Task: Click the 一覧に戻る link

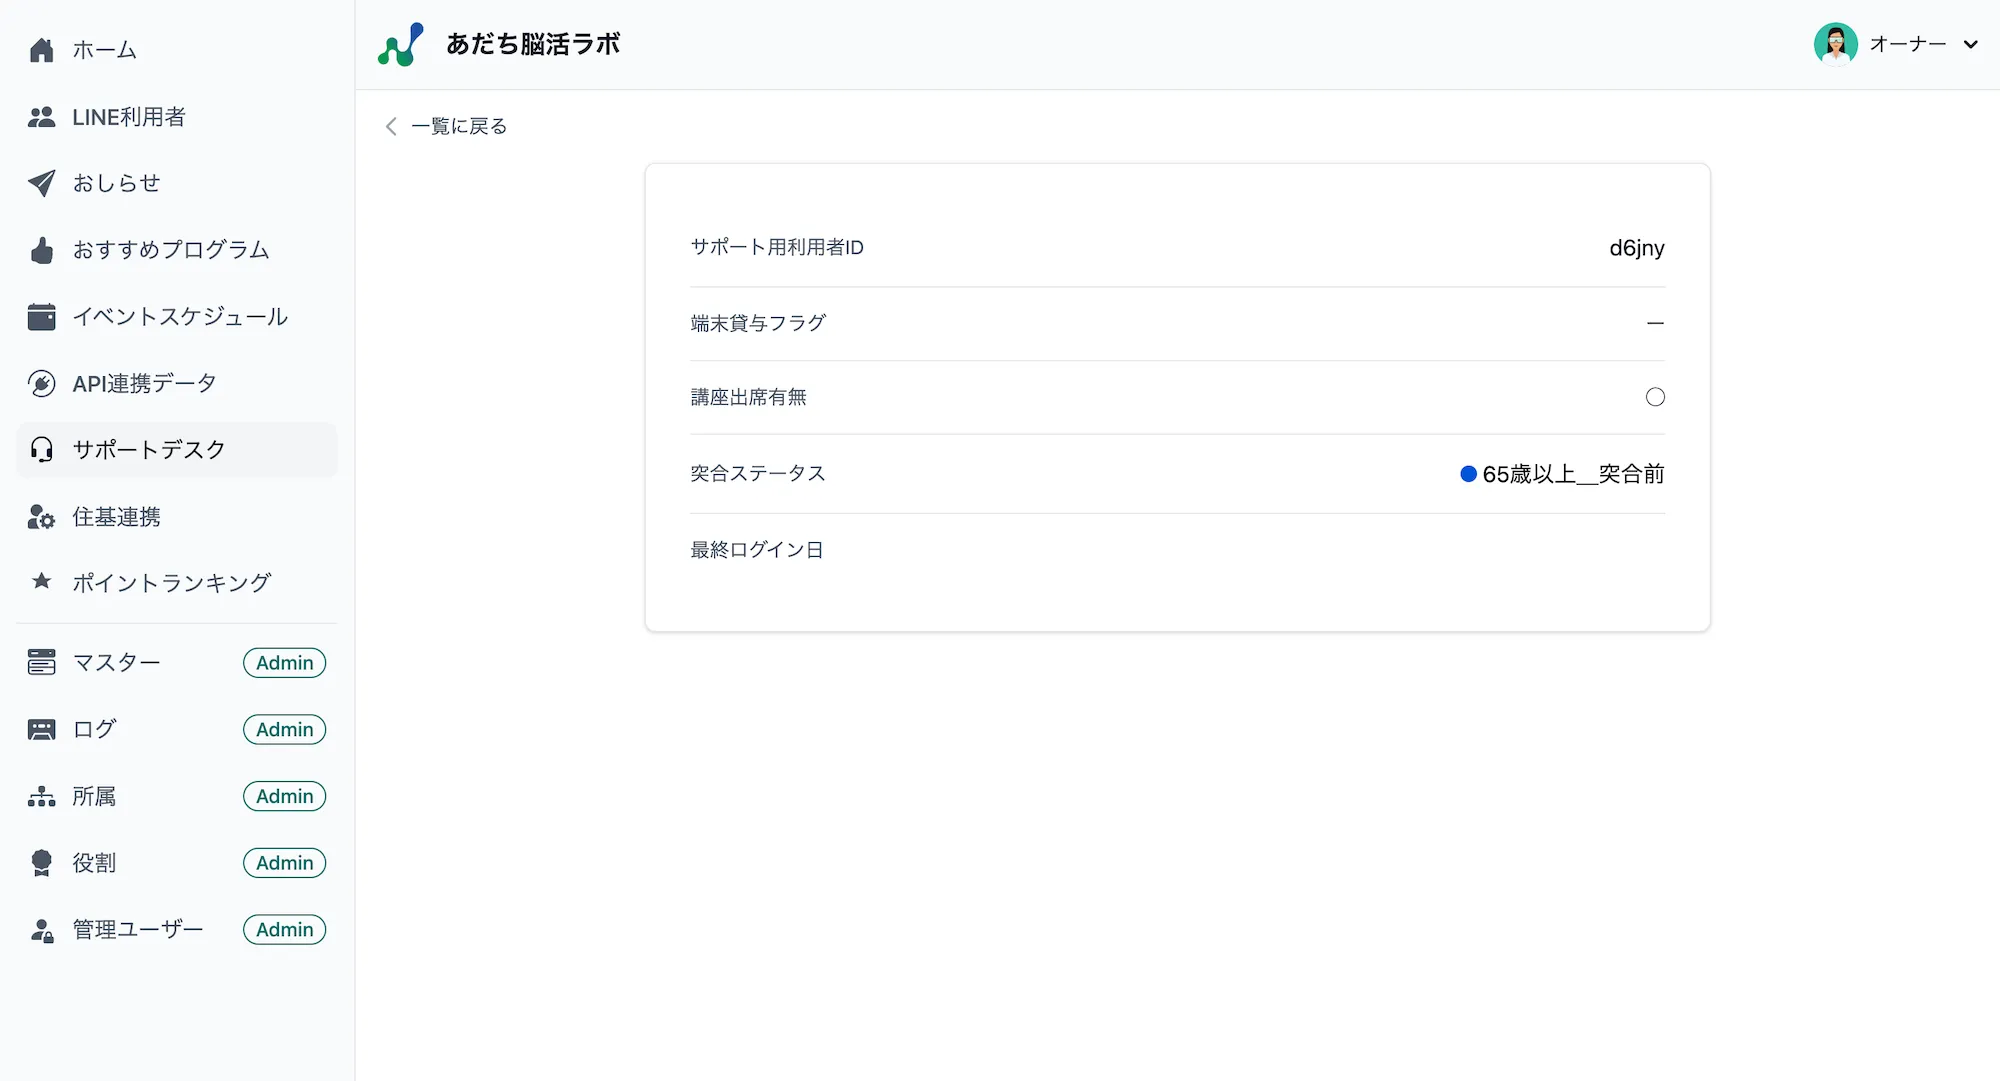Action: pos(458,126)
